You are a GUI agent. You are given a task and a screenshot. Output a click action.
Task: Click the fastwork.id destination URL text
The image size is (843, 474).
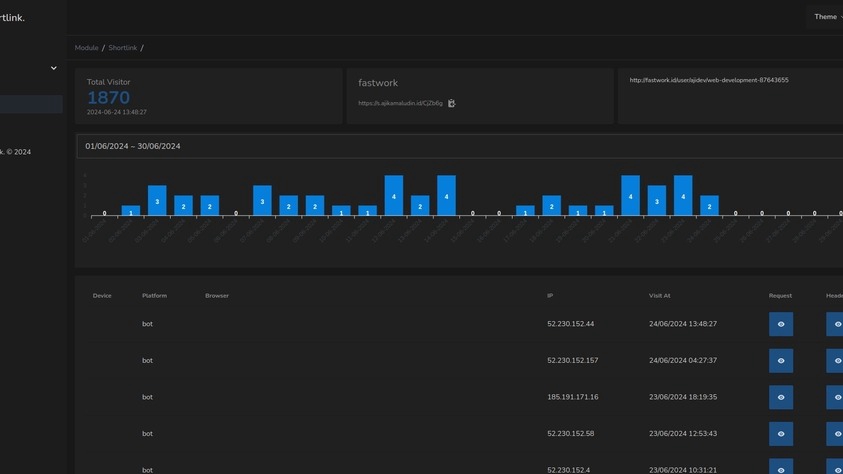[x=709, y=80]
